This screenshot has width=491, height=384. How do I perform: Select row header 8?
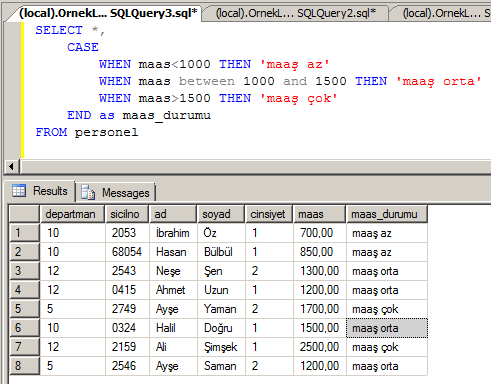[x=24, y=366]
